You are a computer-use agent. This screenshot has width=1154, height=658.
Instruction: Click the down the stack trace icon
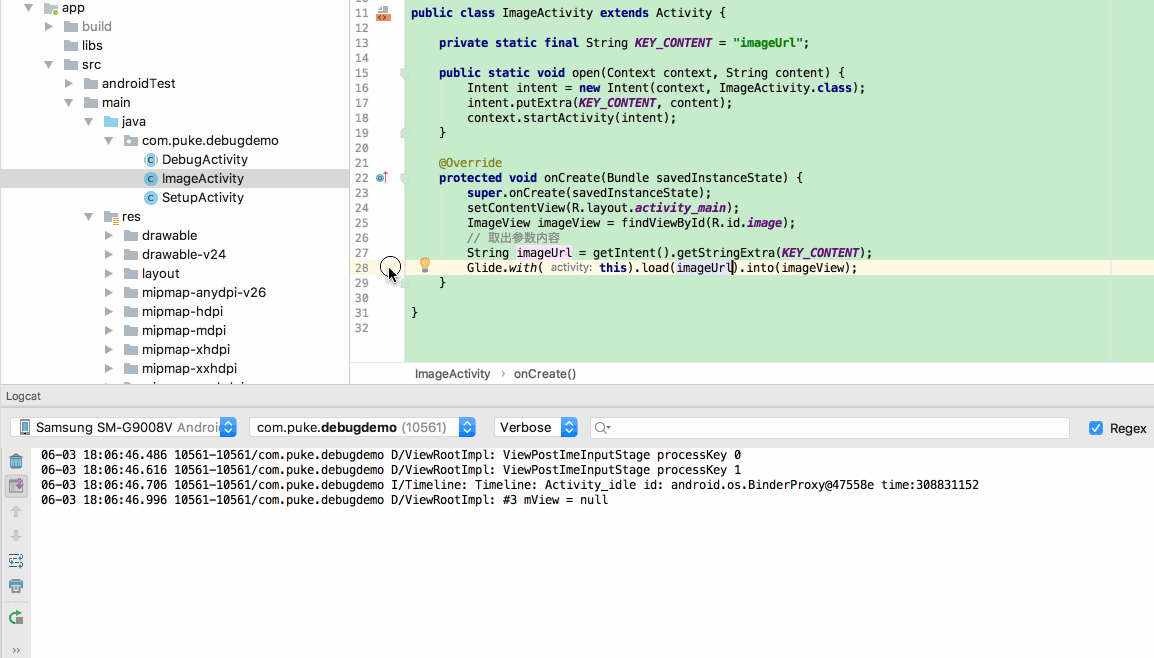coord(15,536)
